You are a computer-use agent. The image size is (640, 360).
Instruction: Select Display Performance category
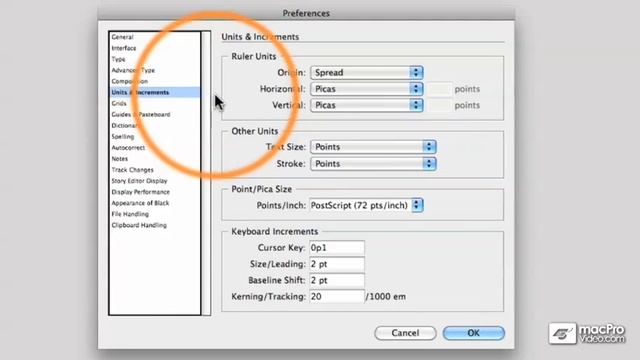pos(155,192)
